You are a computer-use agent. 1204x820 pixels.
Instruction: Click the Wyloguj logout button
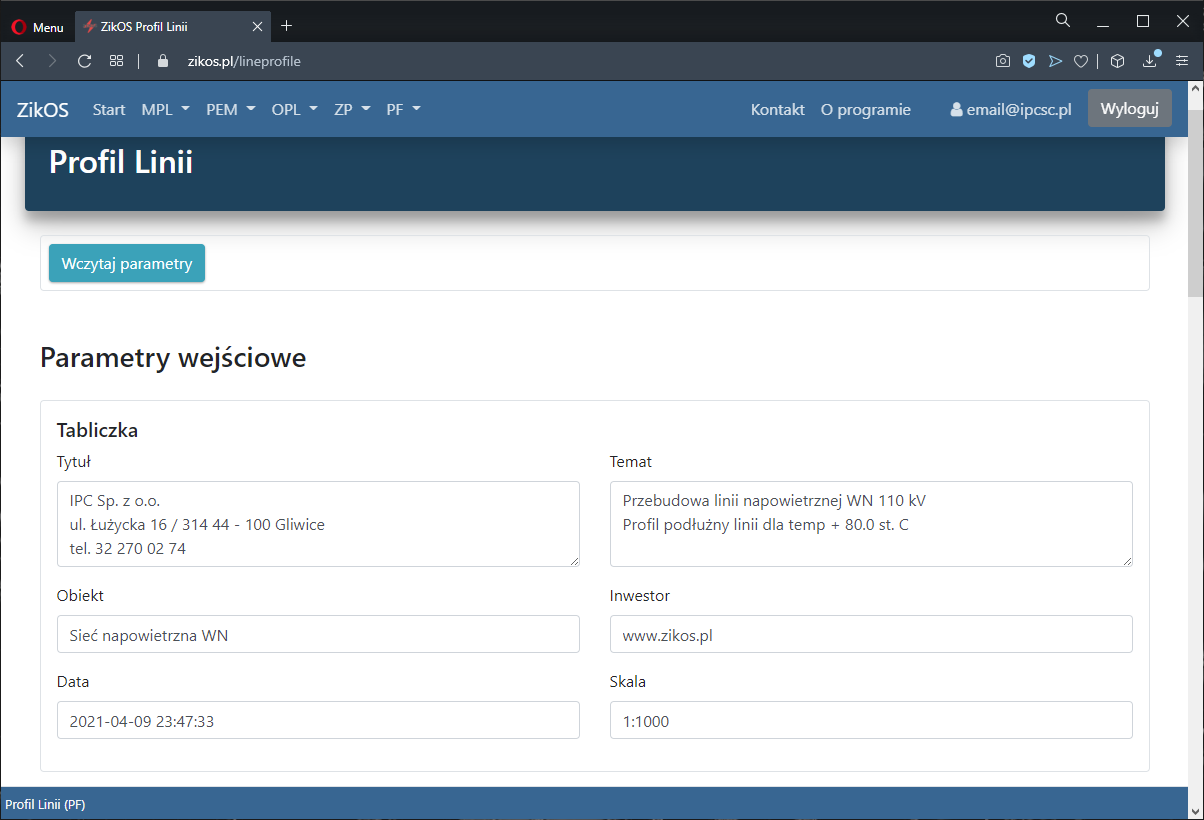[1129, 109]
